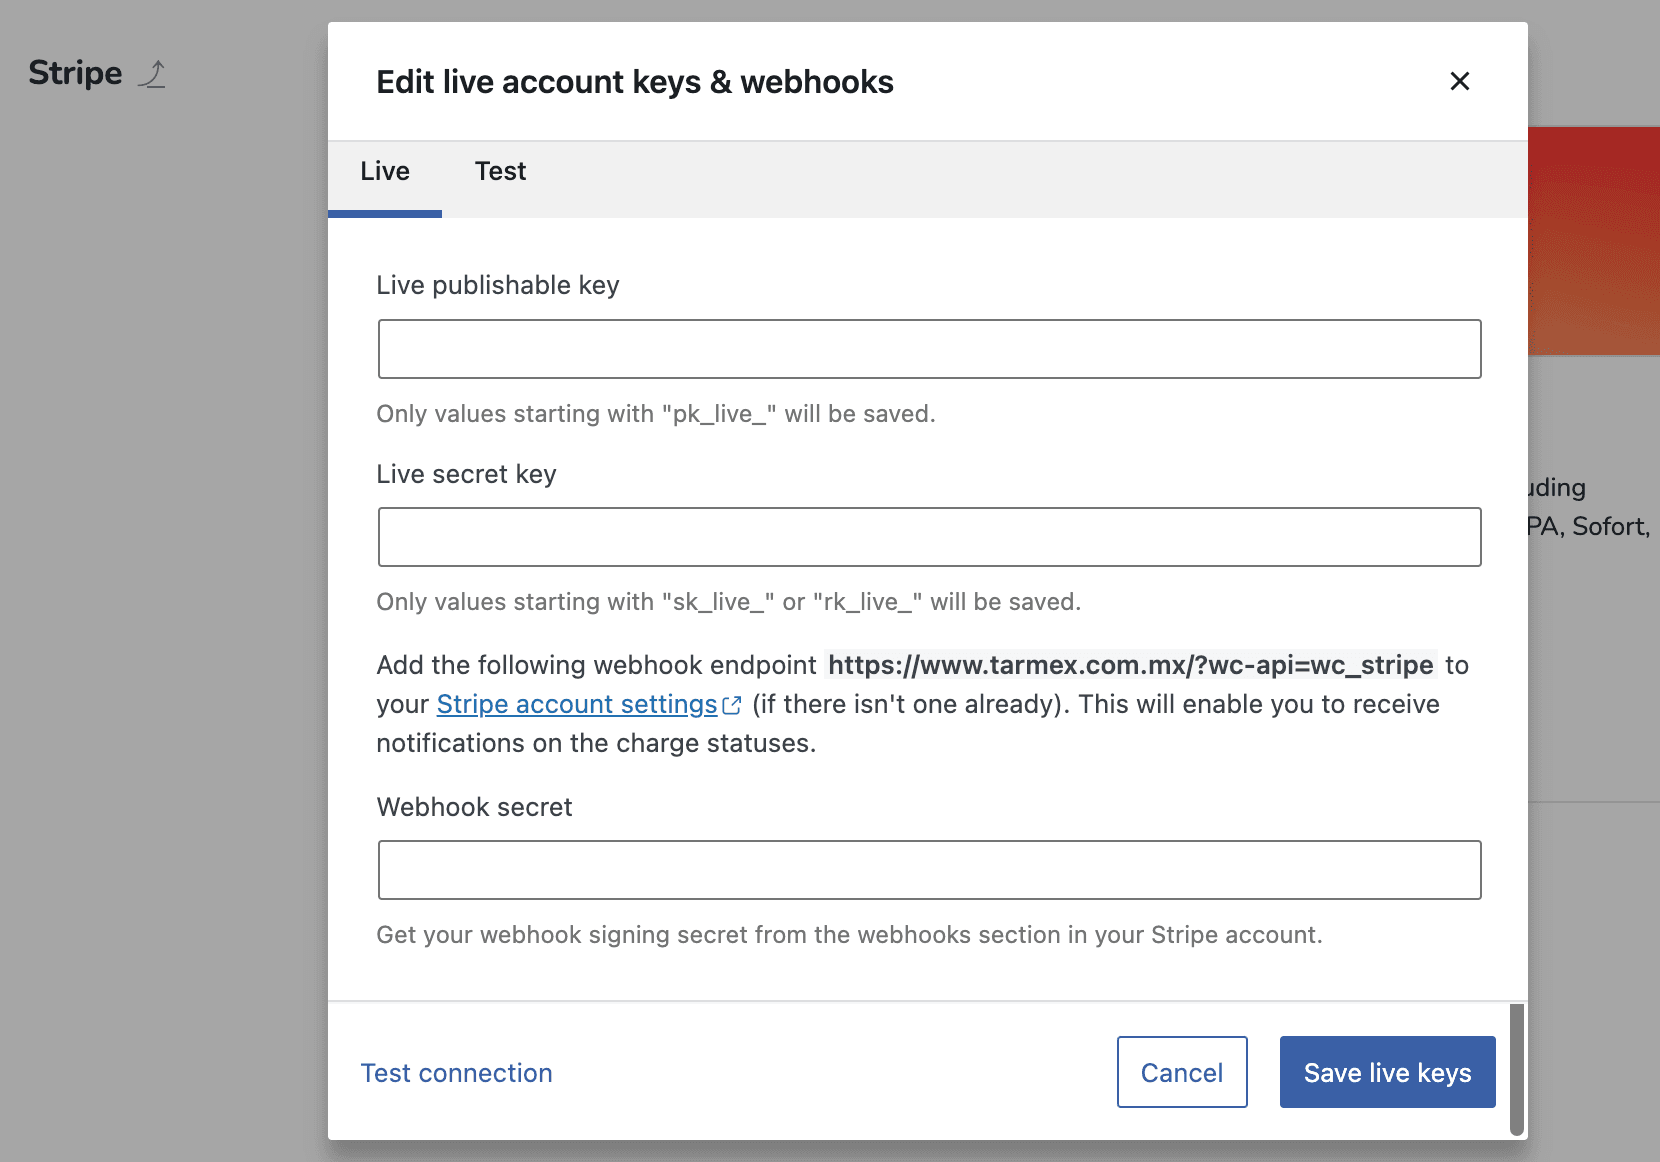Click the modal's vertical scrollbar
This screenshot has height=1162, width=1660.
click(x=1516, y=1069)
